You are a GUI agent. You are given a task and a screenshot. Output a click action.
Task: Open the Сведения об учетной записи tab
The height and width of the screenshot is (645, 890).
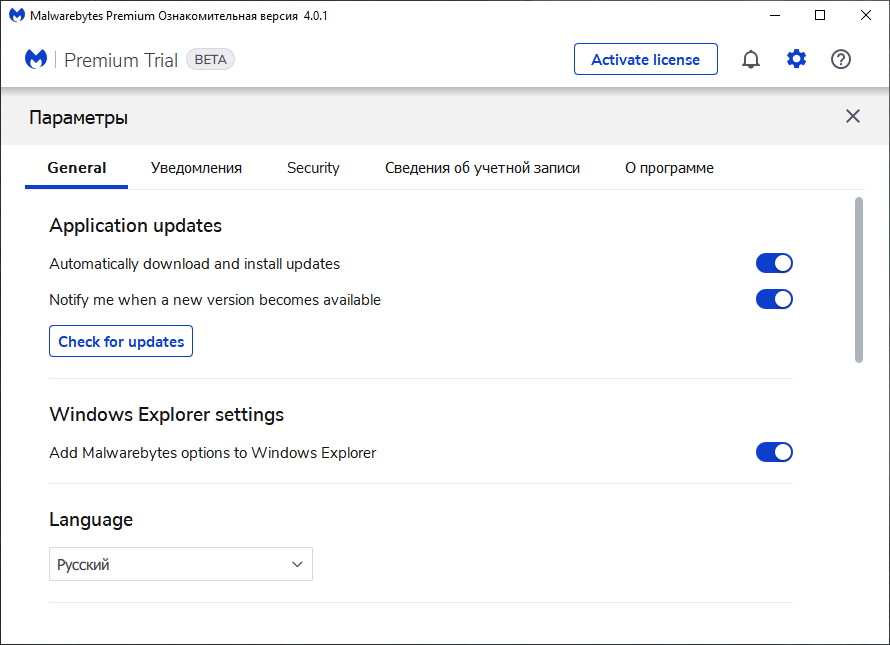(482, 168)
